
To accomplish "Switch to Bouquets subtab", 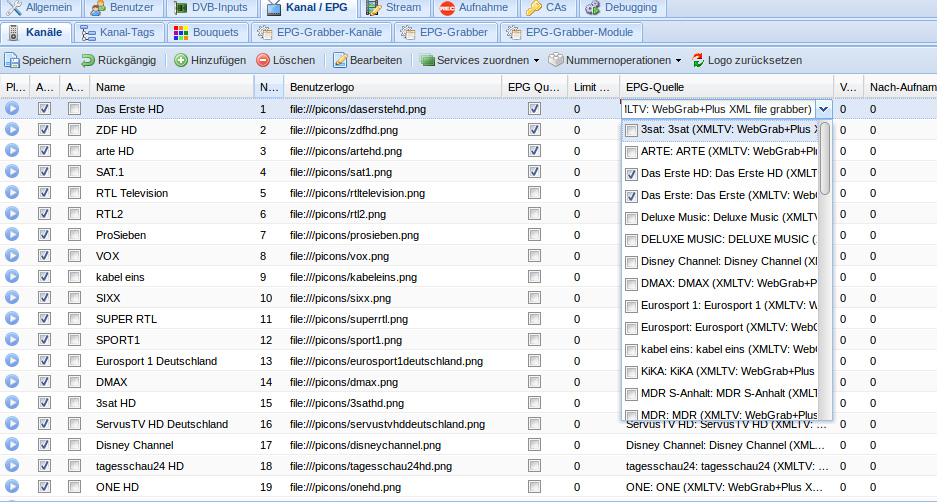I will click(206, 32).
